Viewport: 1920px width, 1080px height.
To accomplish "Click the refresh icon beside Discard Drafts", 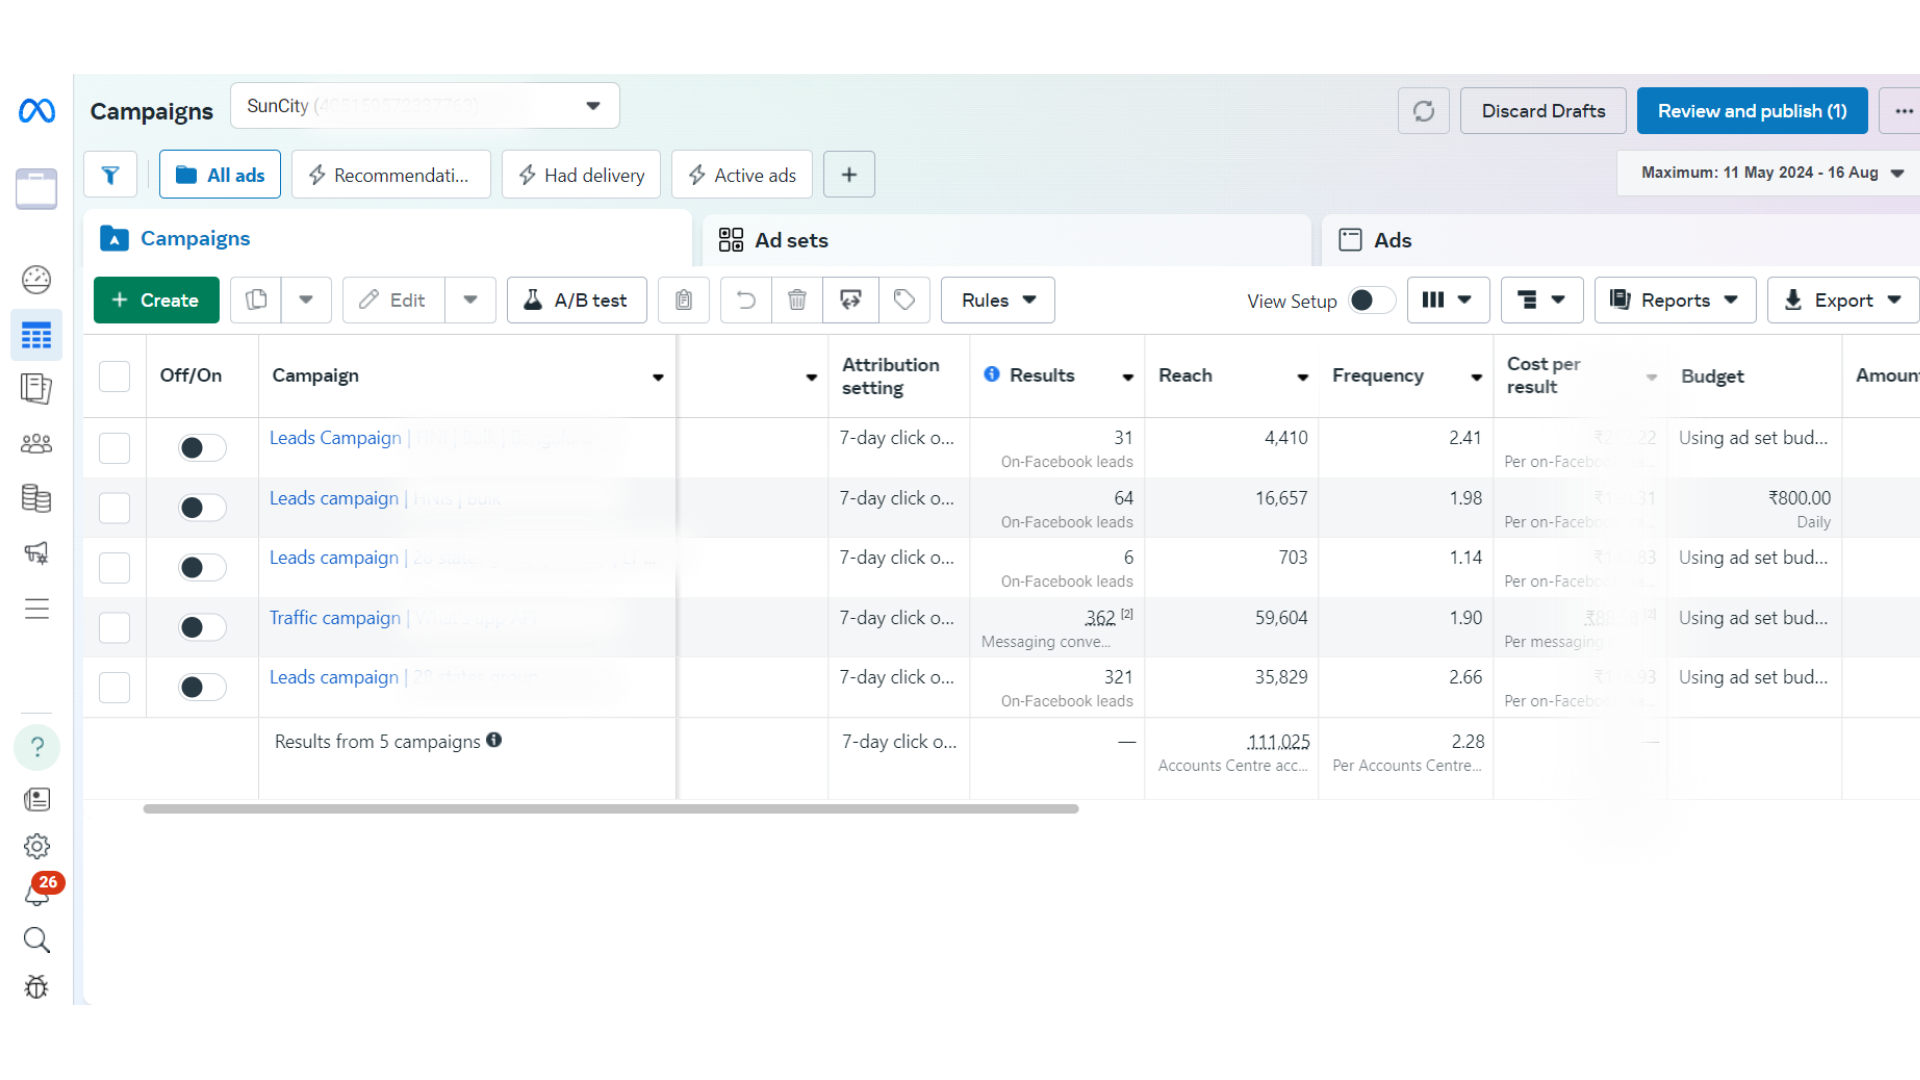I will click(1423, 111).
